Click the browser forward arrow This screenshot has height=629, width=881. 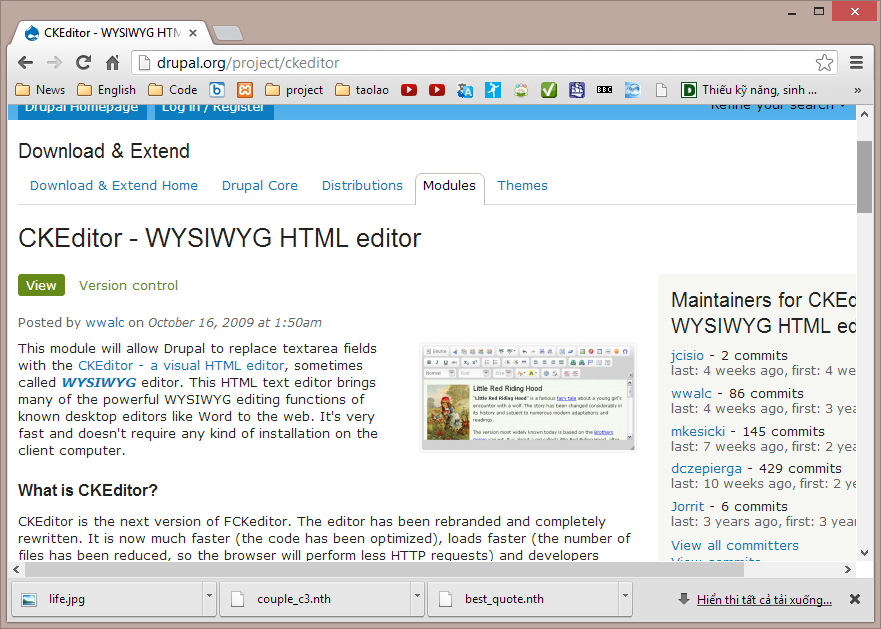[55, 62]
